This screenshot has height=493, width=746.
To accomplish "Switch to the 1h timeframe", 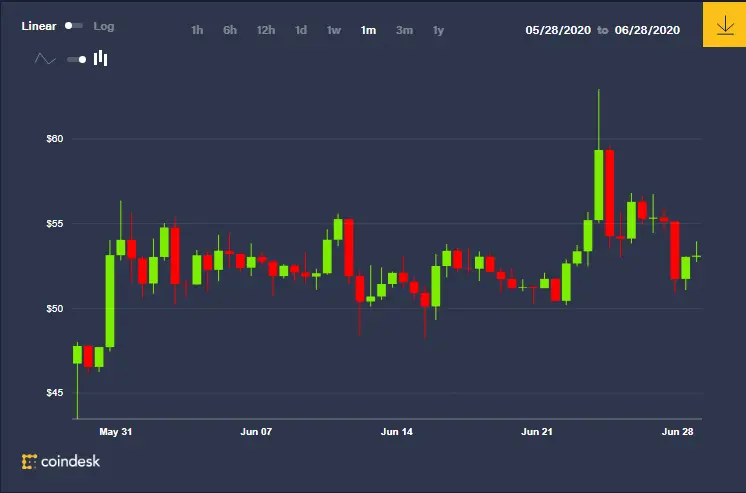I will tap(197, 30).
